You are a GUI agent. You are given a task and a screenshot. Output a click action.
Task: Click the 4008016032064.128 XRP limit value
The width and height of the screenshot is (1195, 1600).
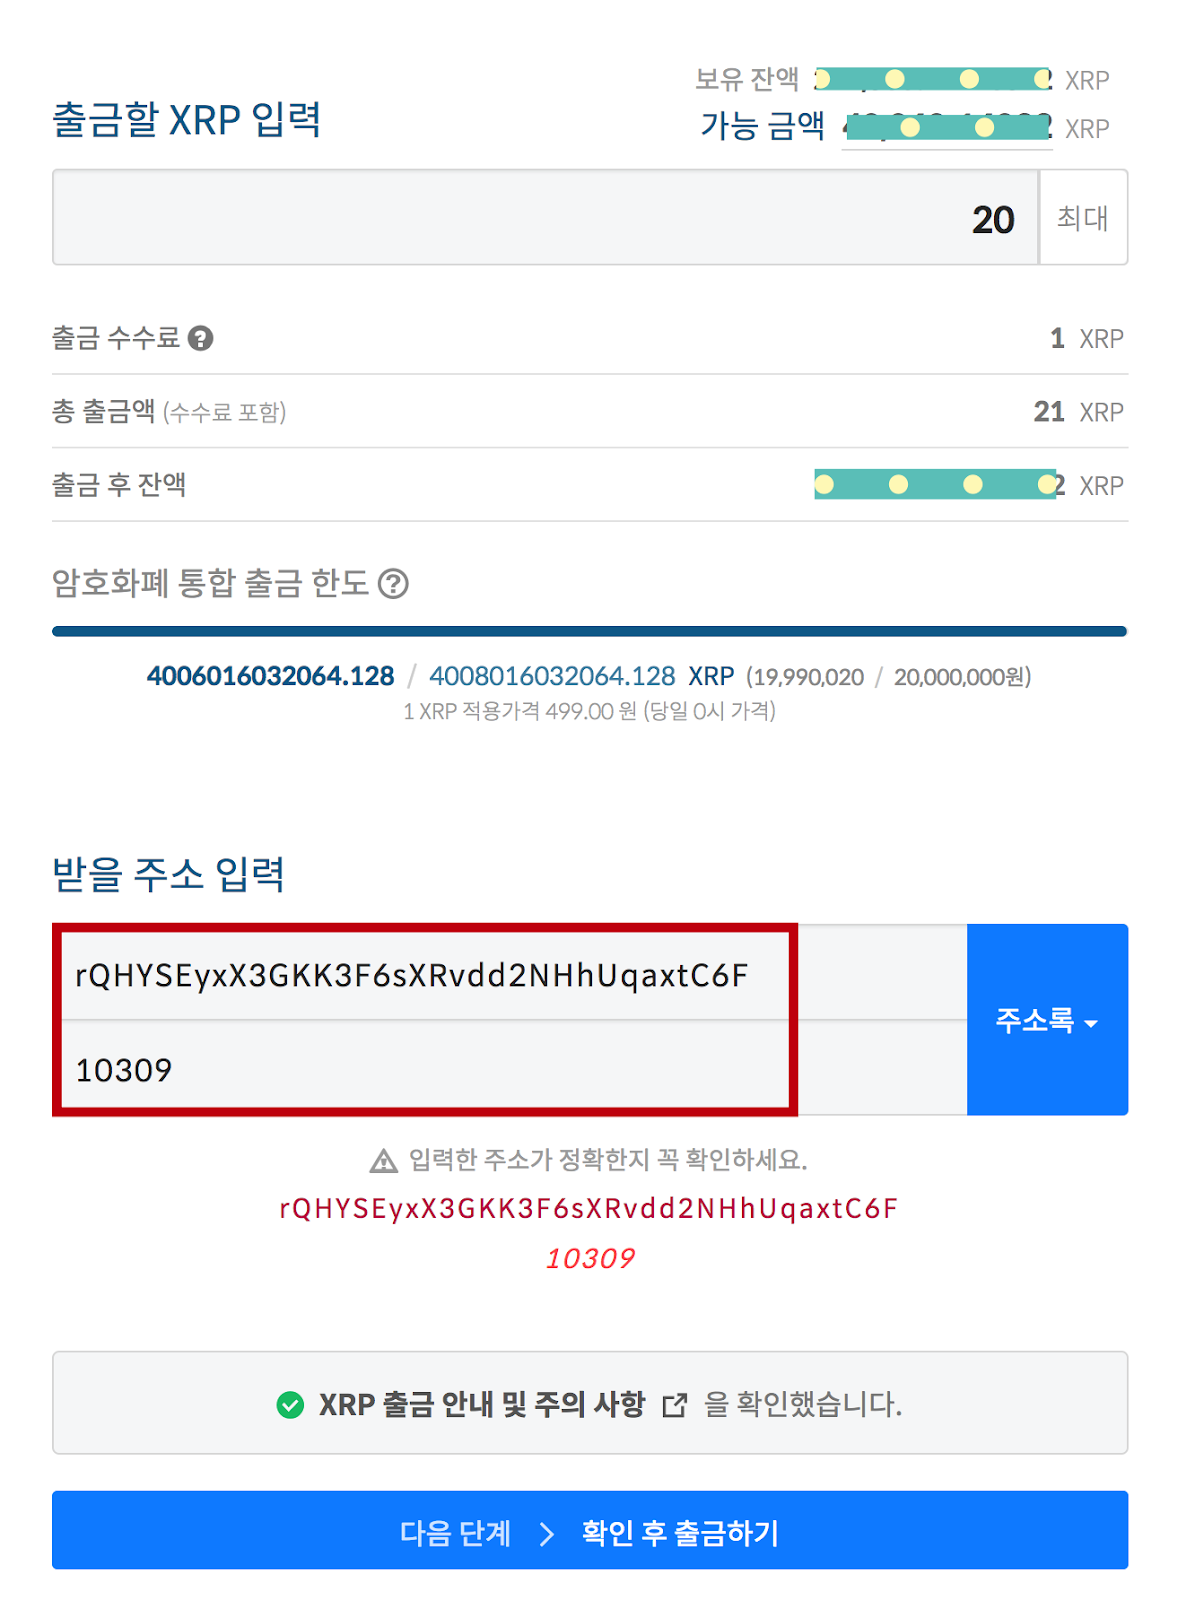pyautogui.click(x=581, y=676)
